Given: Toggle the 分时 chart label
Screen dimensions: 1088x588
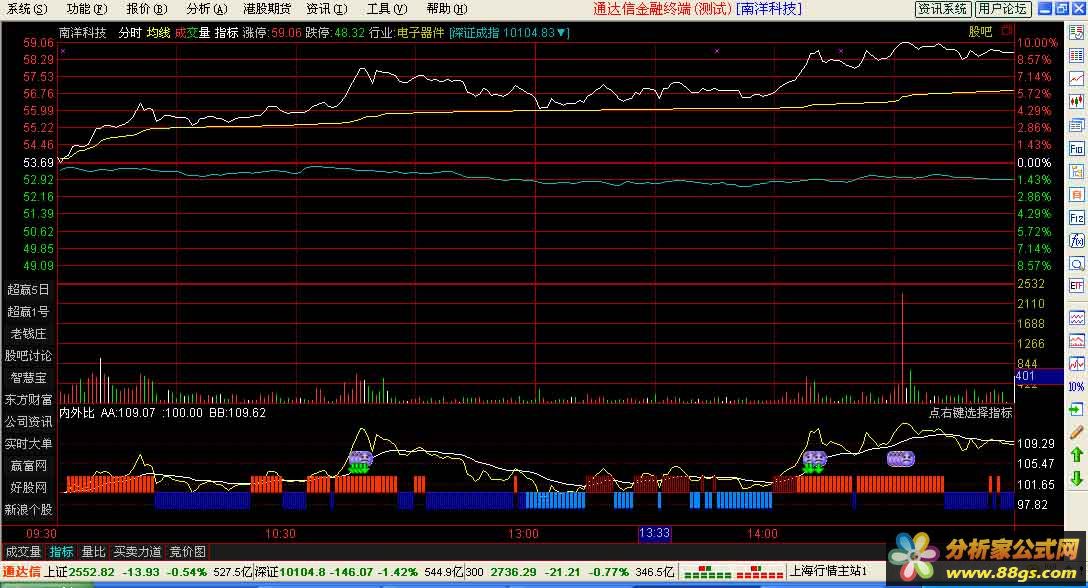Looking at the screenshot, I should pyautogui.click(x=130, y=33).
